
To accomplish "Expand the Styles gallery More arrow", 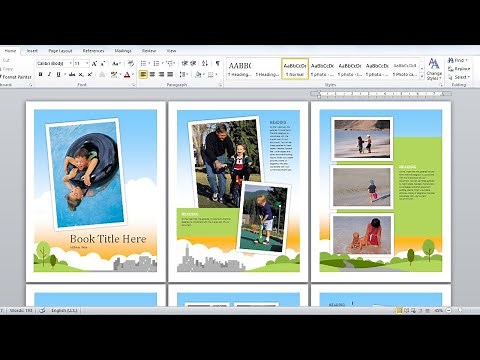I will (x=422, y=77).
